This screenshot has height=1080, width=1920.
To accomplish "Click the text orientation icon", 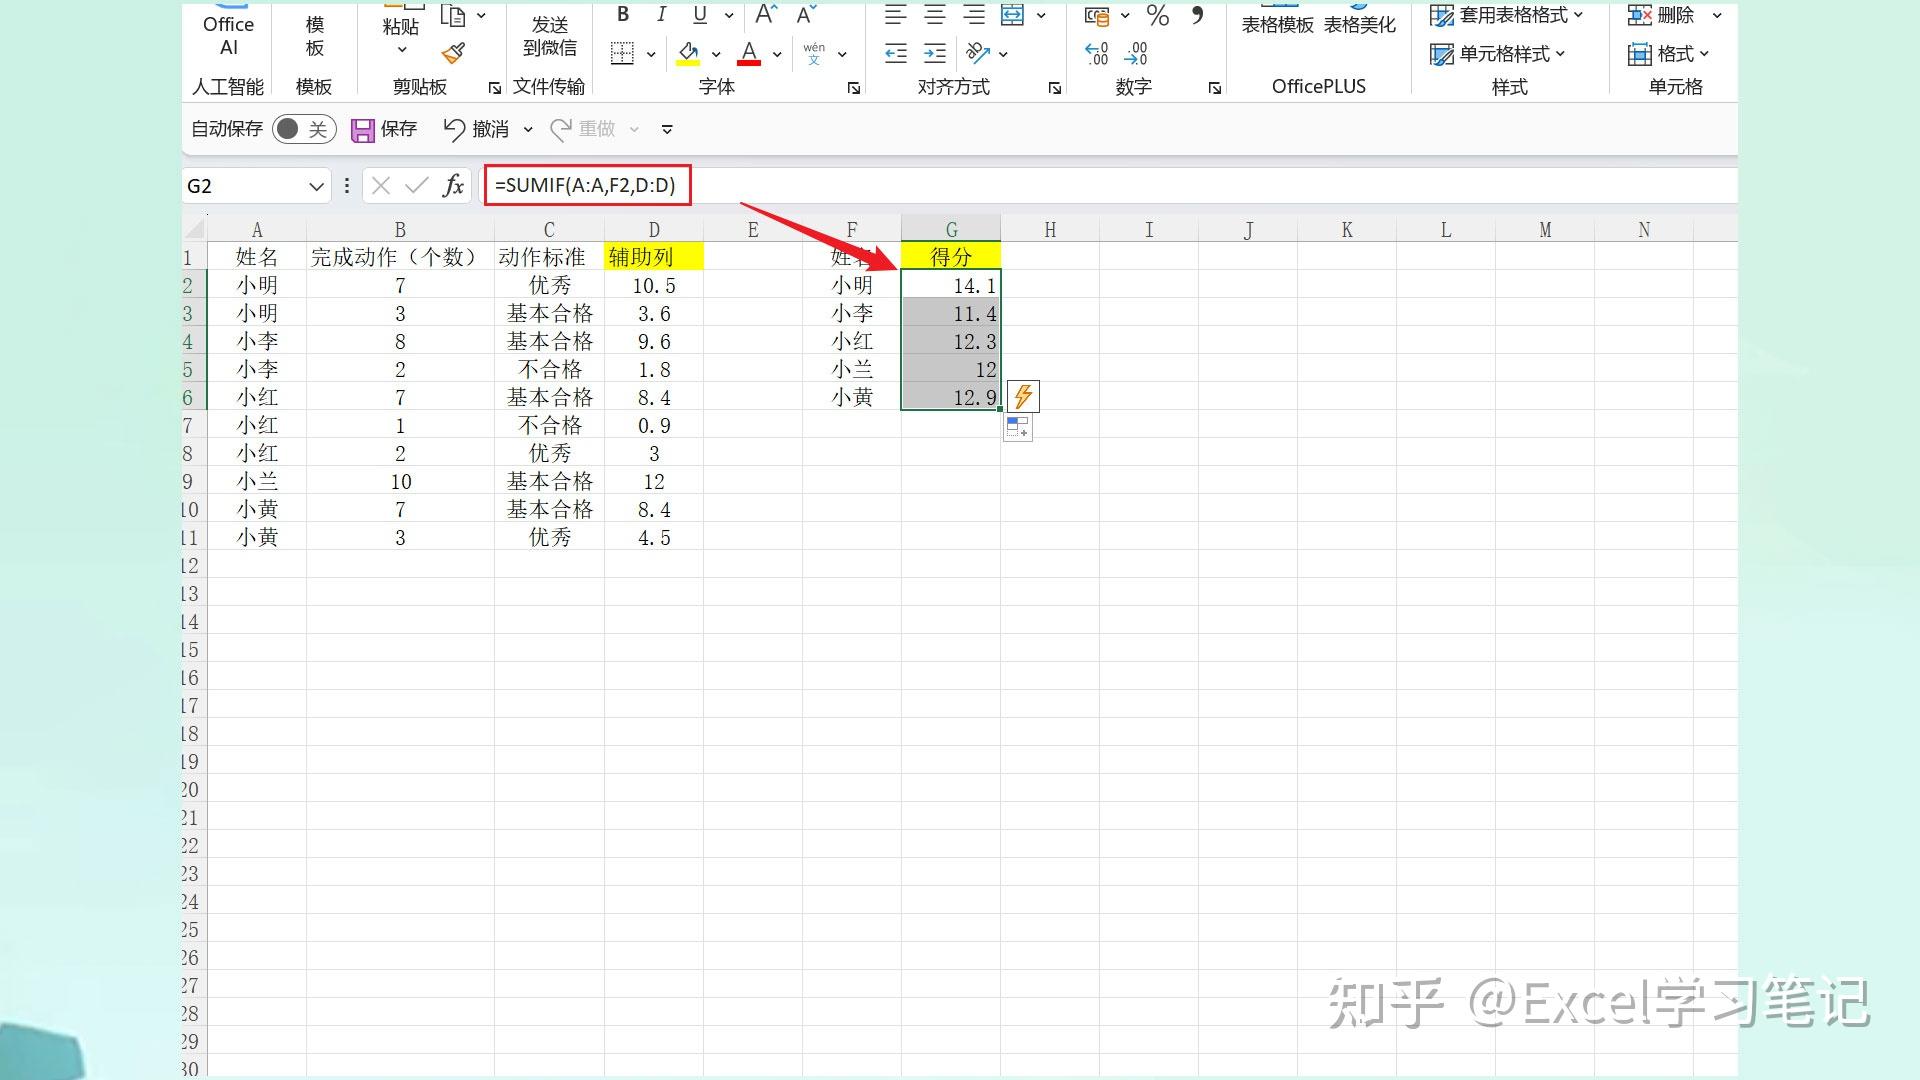I will coord(978,53).
